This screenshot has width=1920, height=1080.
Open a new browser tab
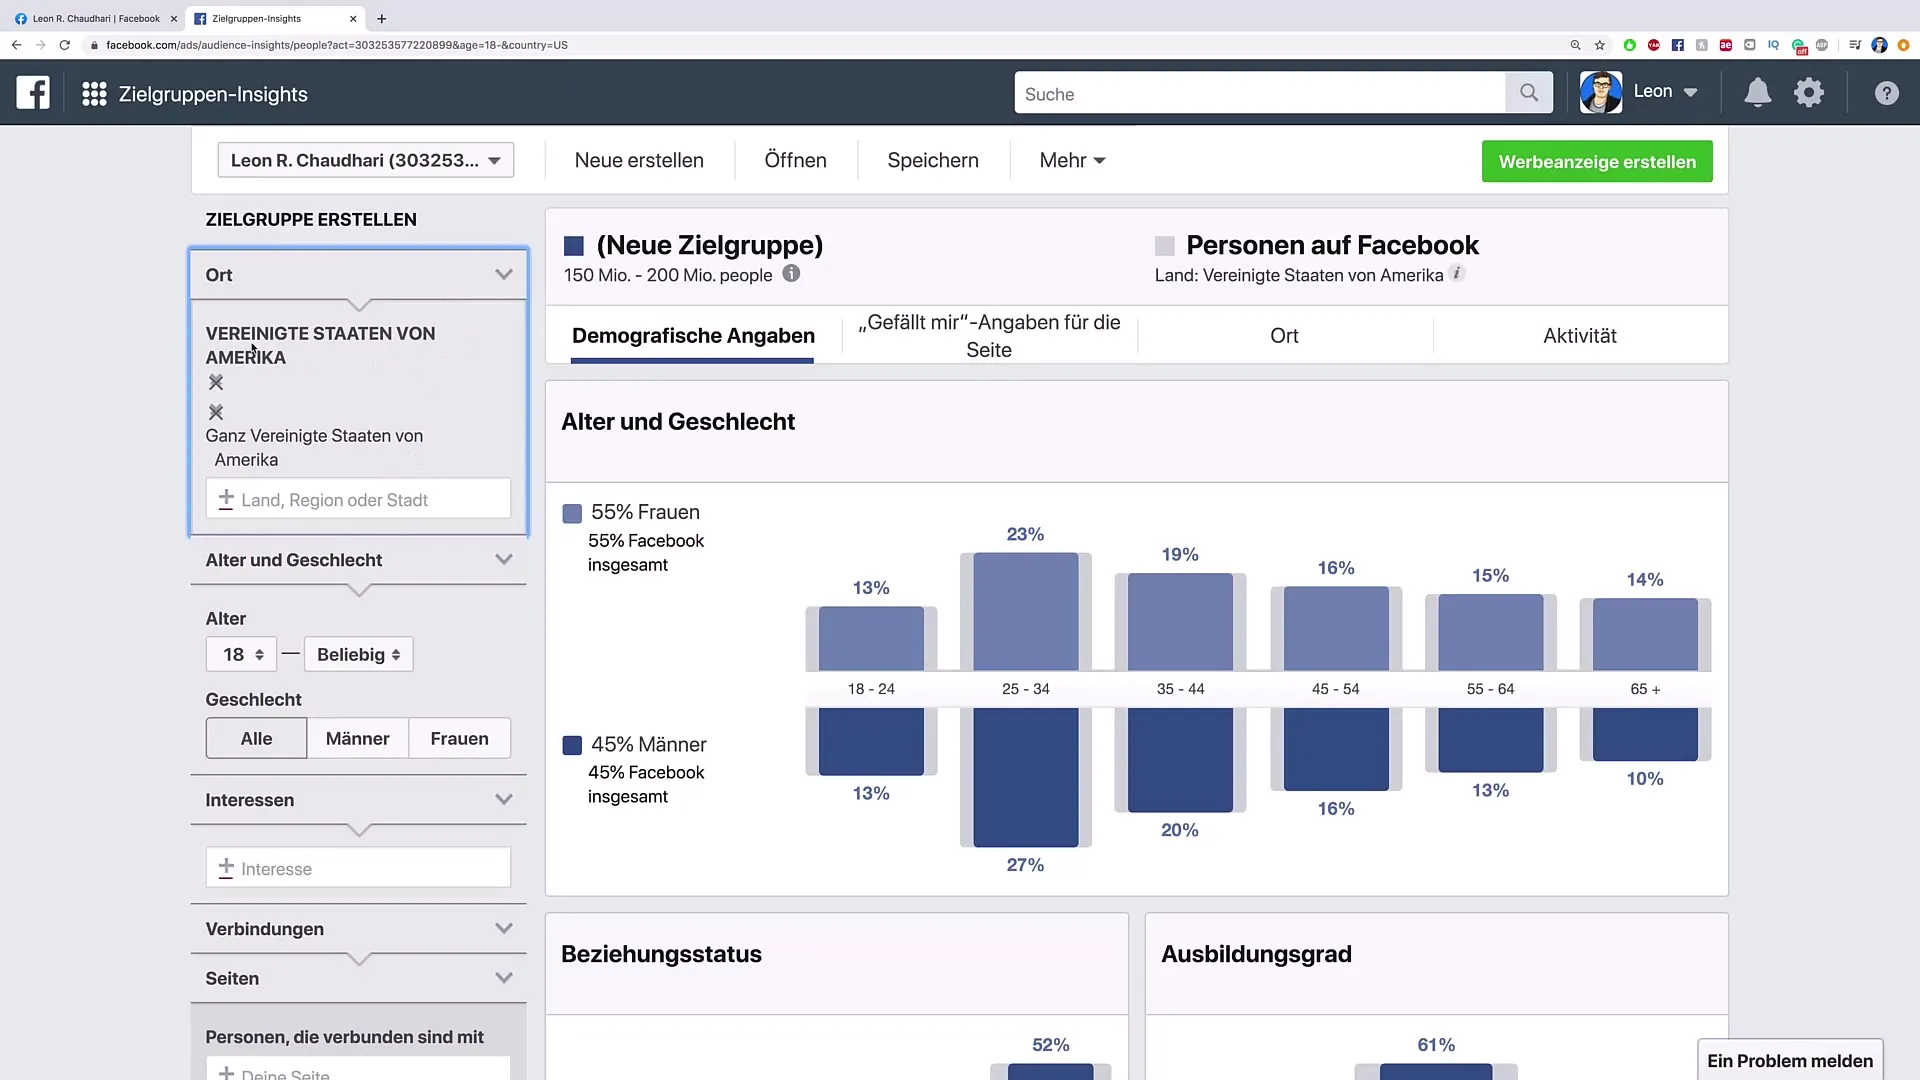pyautogui.click(x=381, y=18)
